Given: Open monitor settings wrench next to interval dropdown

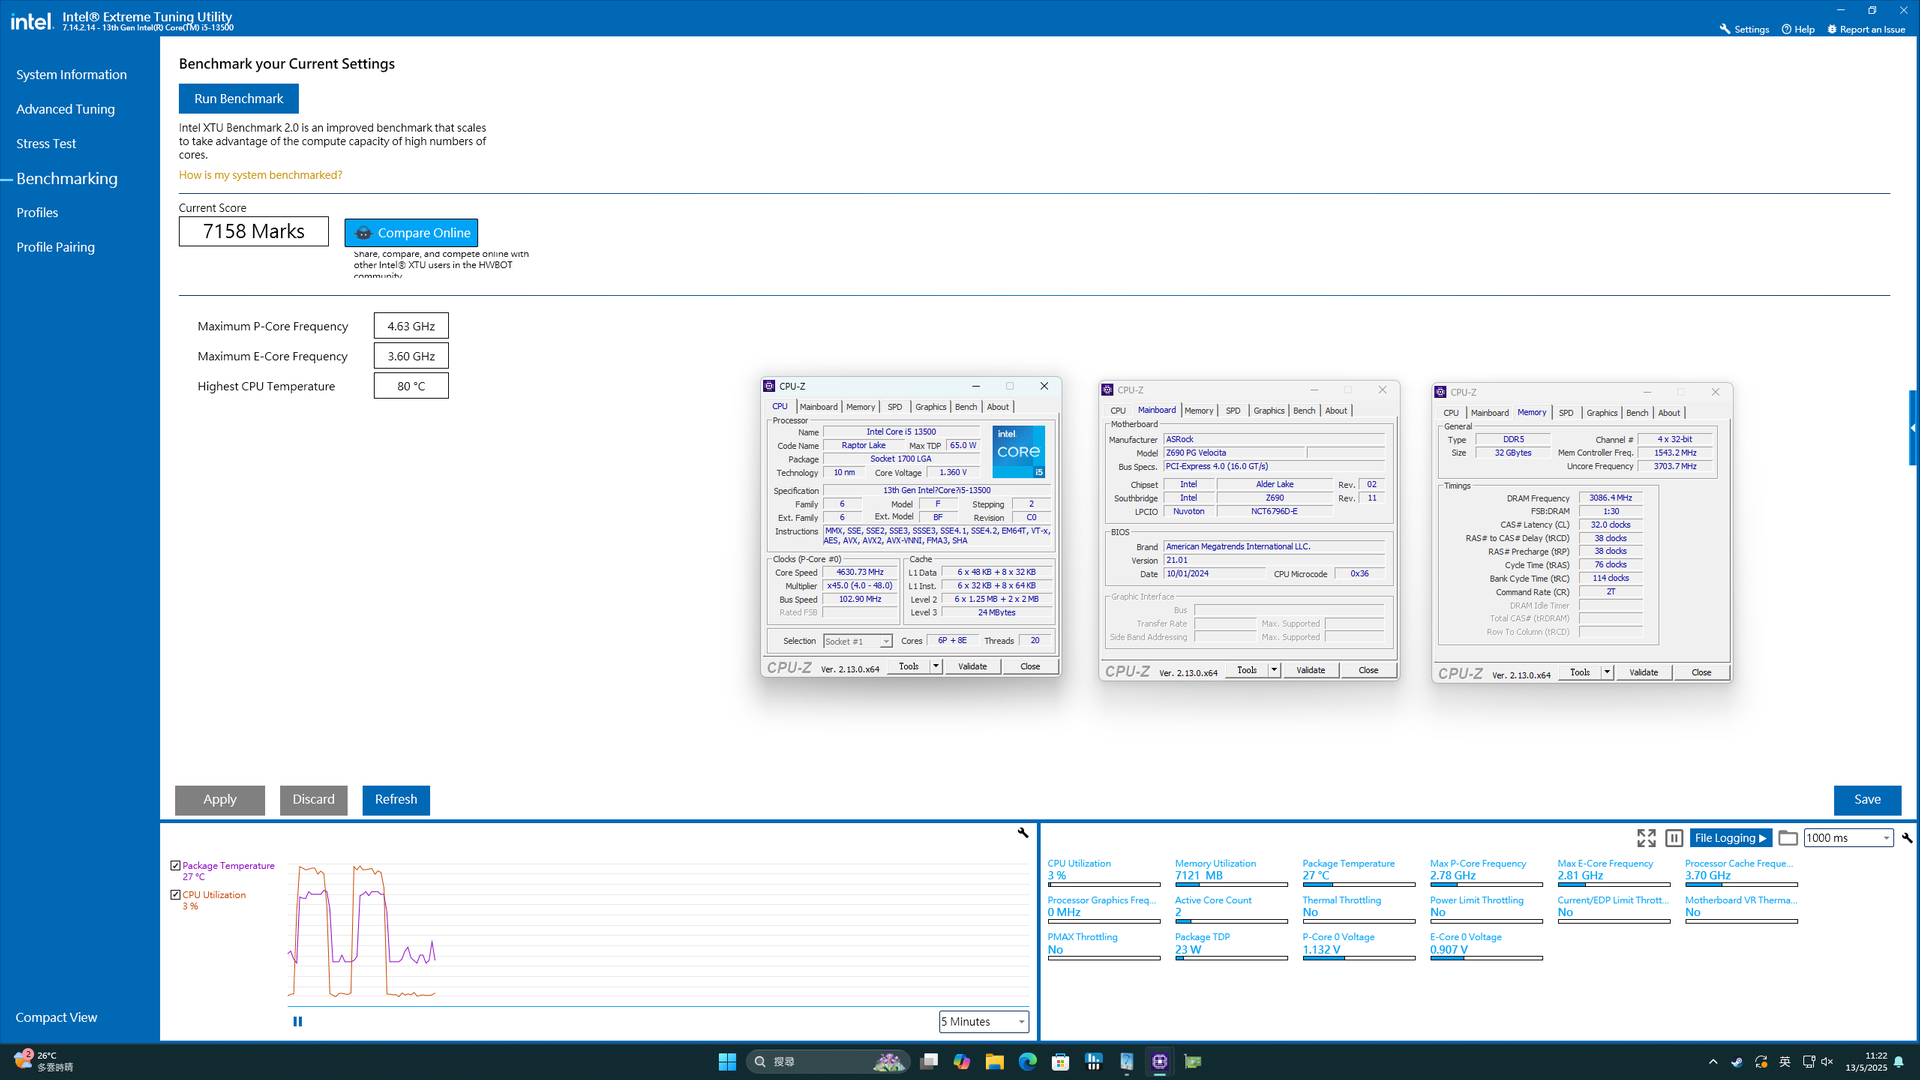Looking at the screenshot, I should [x=1907, y=838].
